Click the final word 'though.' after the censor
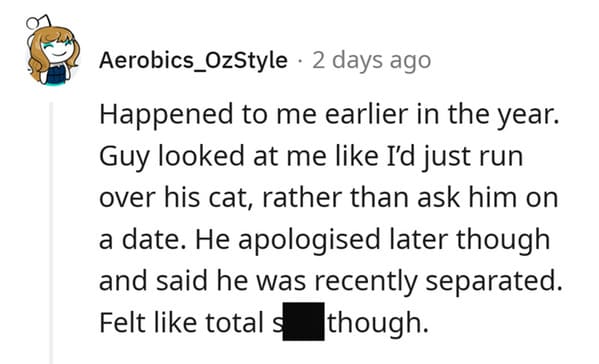The height and width of the screenshot is (364, 599). pos(378,323)
